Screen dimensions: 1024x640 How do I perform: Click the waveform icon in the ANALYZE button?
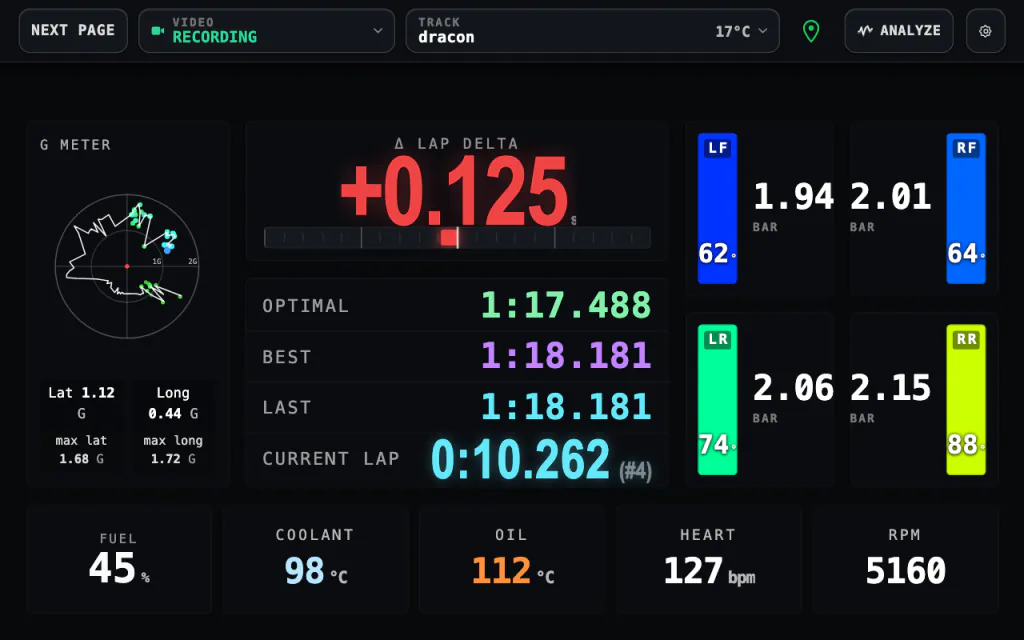[865, 31]
